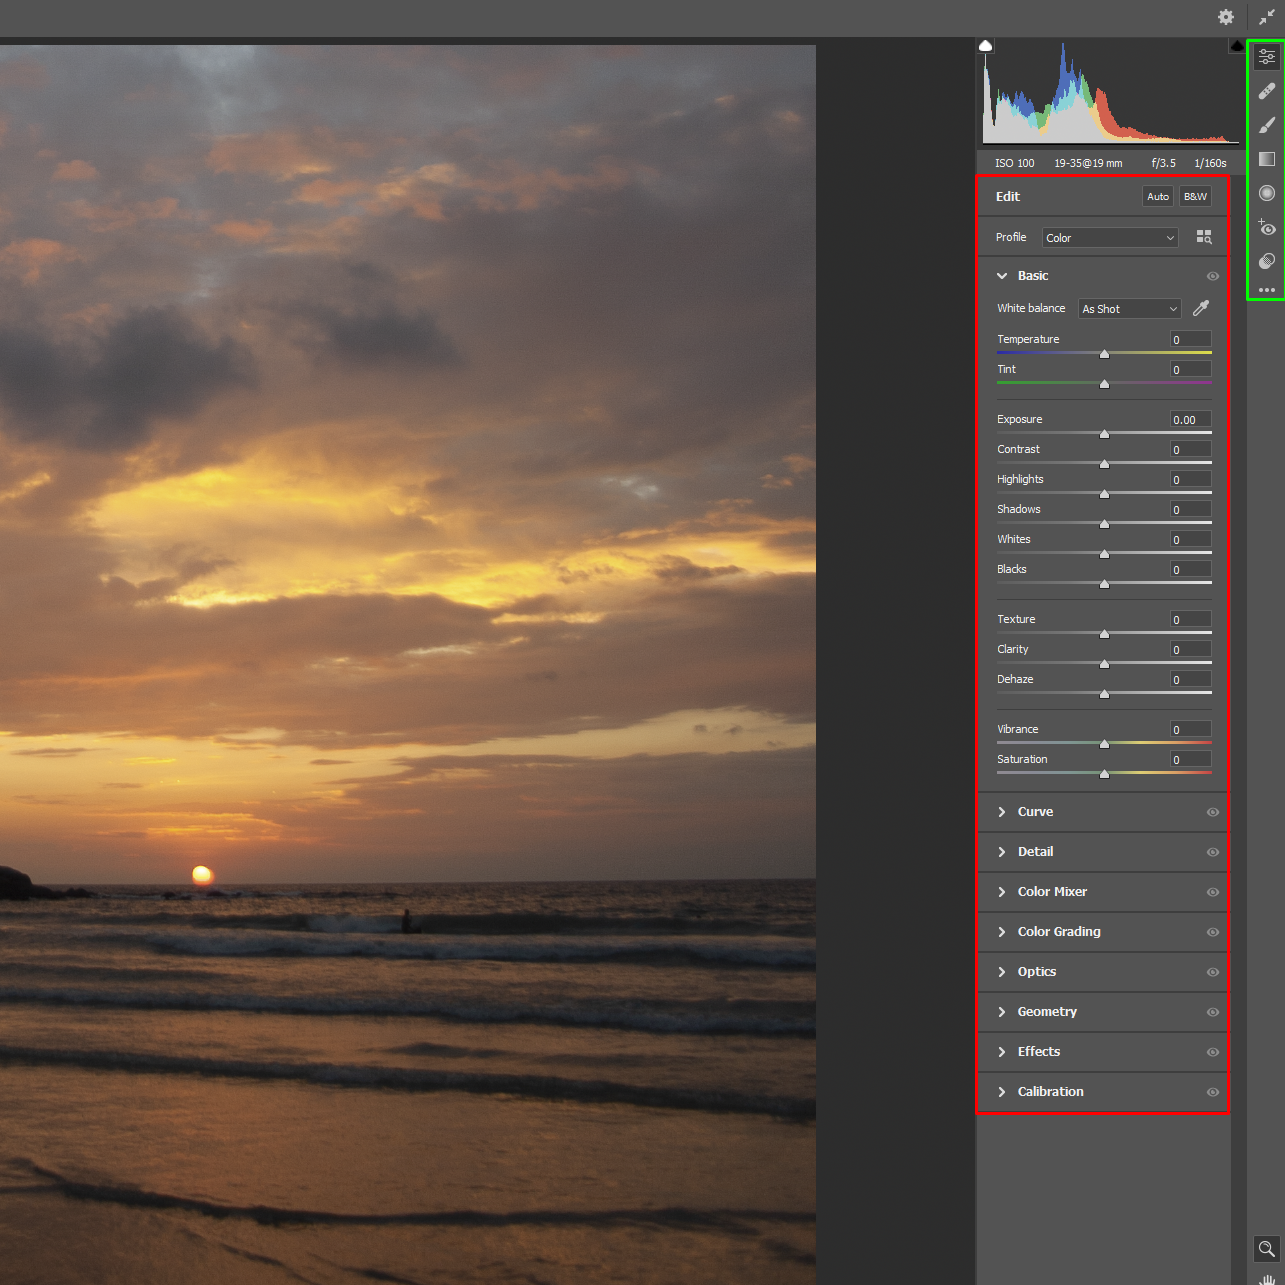This screenshot has width=1285, height=1285.
Task: Click the Exposure value input field
Action: tap(1189, 419)
